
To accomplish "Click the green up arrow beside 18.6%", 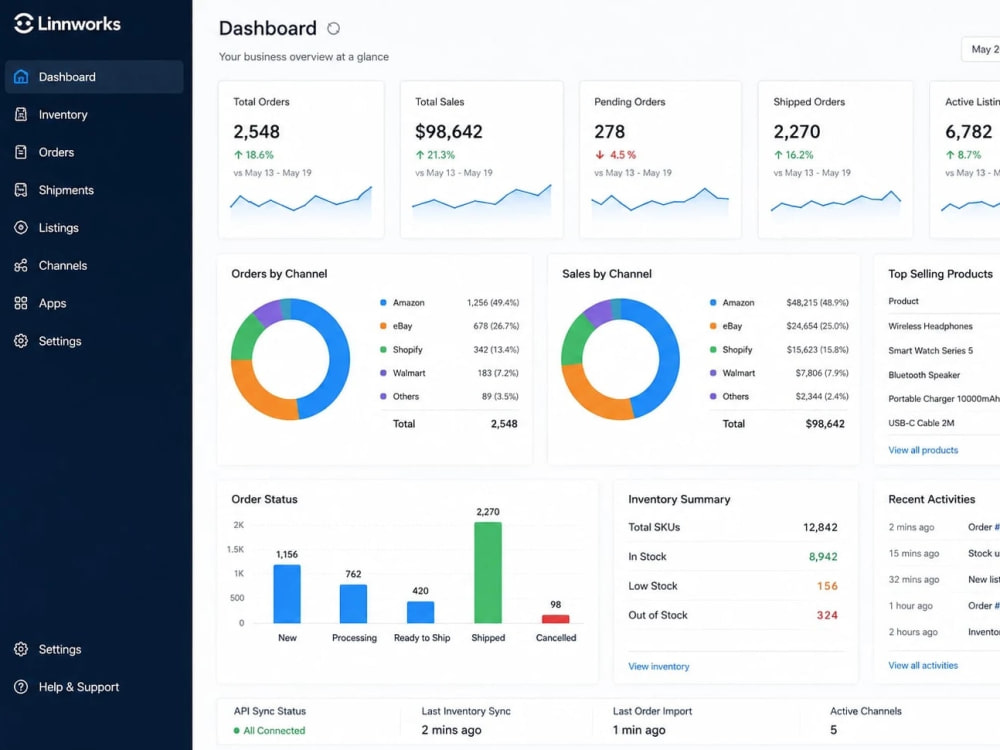I will 238,155.
